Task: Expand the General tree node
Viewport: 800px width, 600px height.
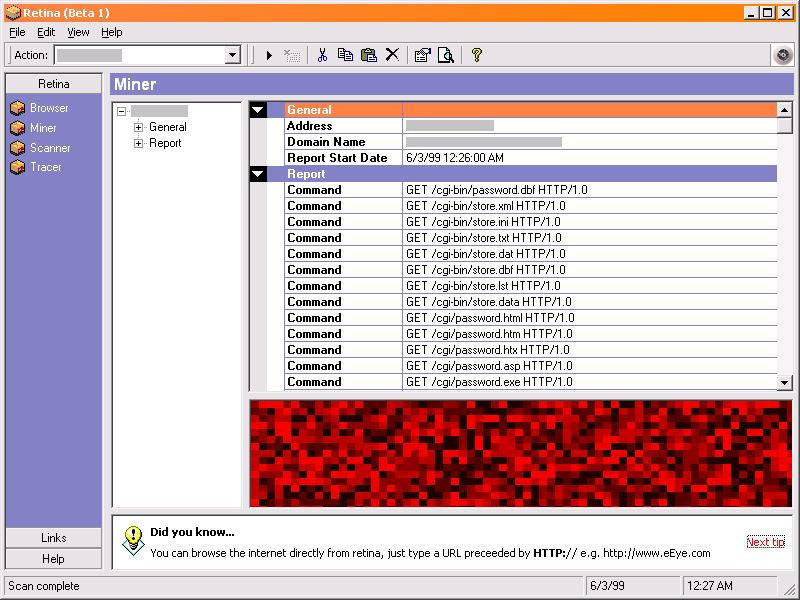Action: click(139, 127)
